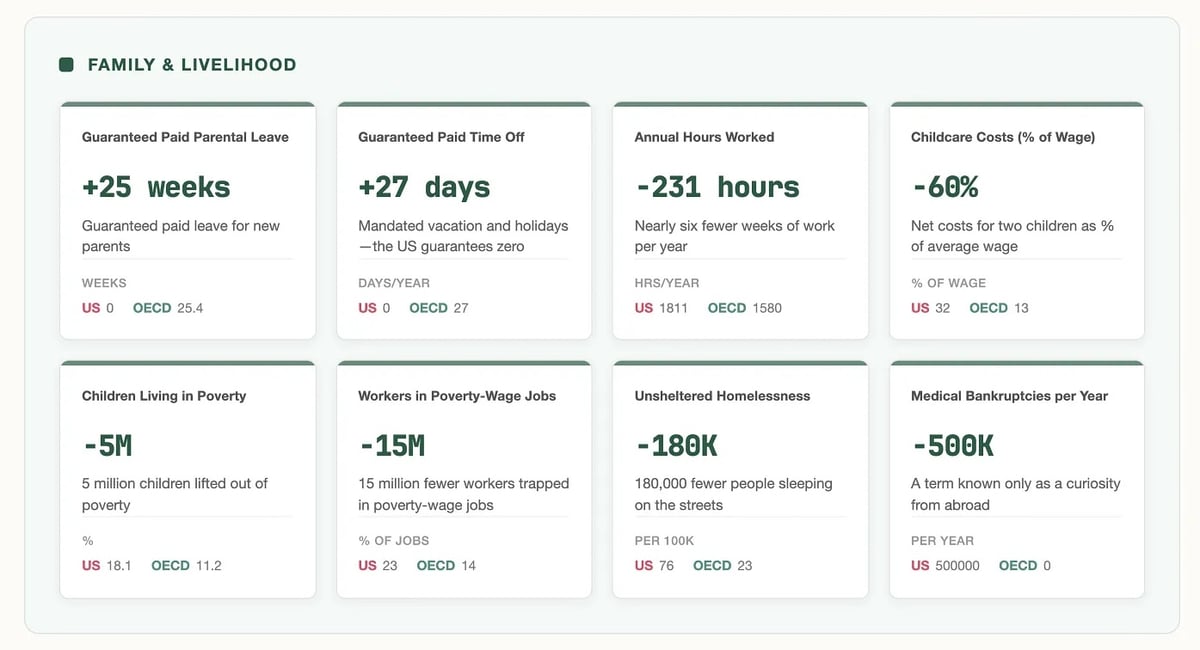Click the Annual Hours Worked card title

coord(704,137)
